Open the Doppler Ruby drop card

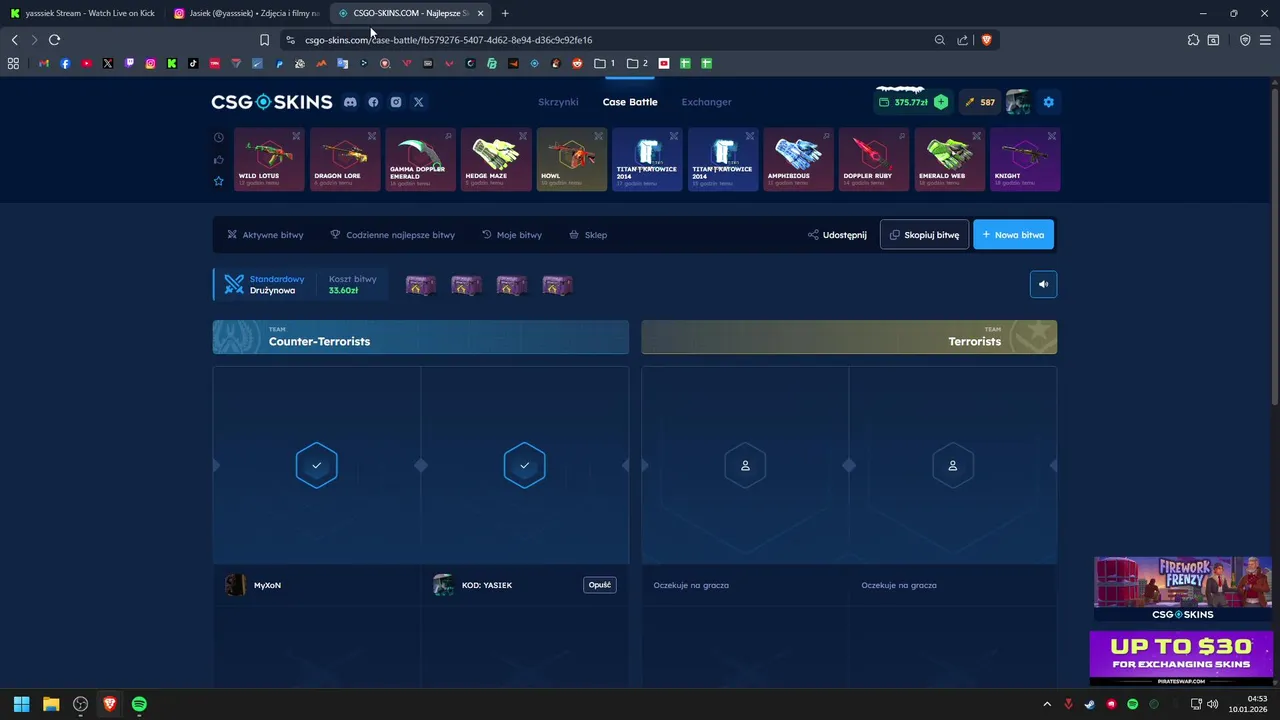click(874, 159)
